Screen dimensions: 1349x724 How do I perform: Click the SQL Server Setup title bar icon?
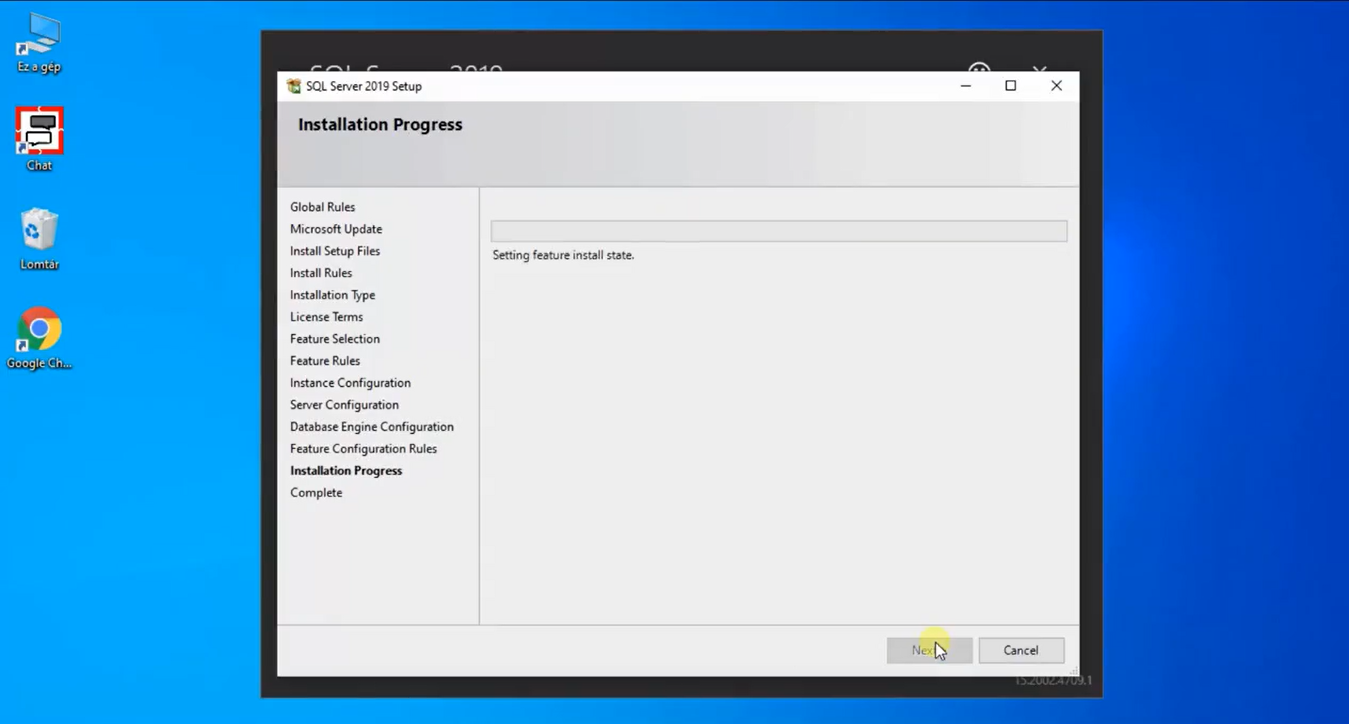[294, 86]
